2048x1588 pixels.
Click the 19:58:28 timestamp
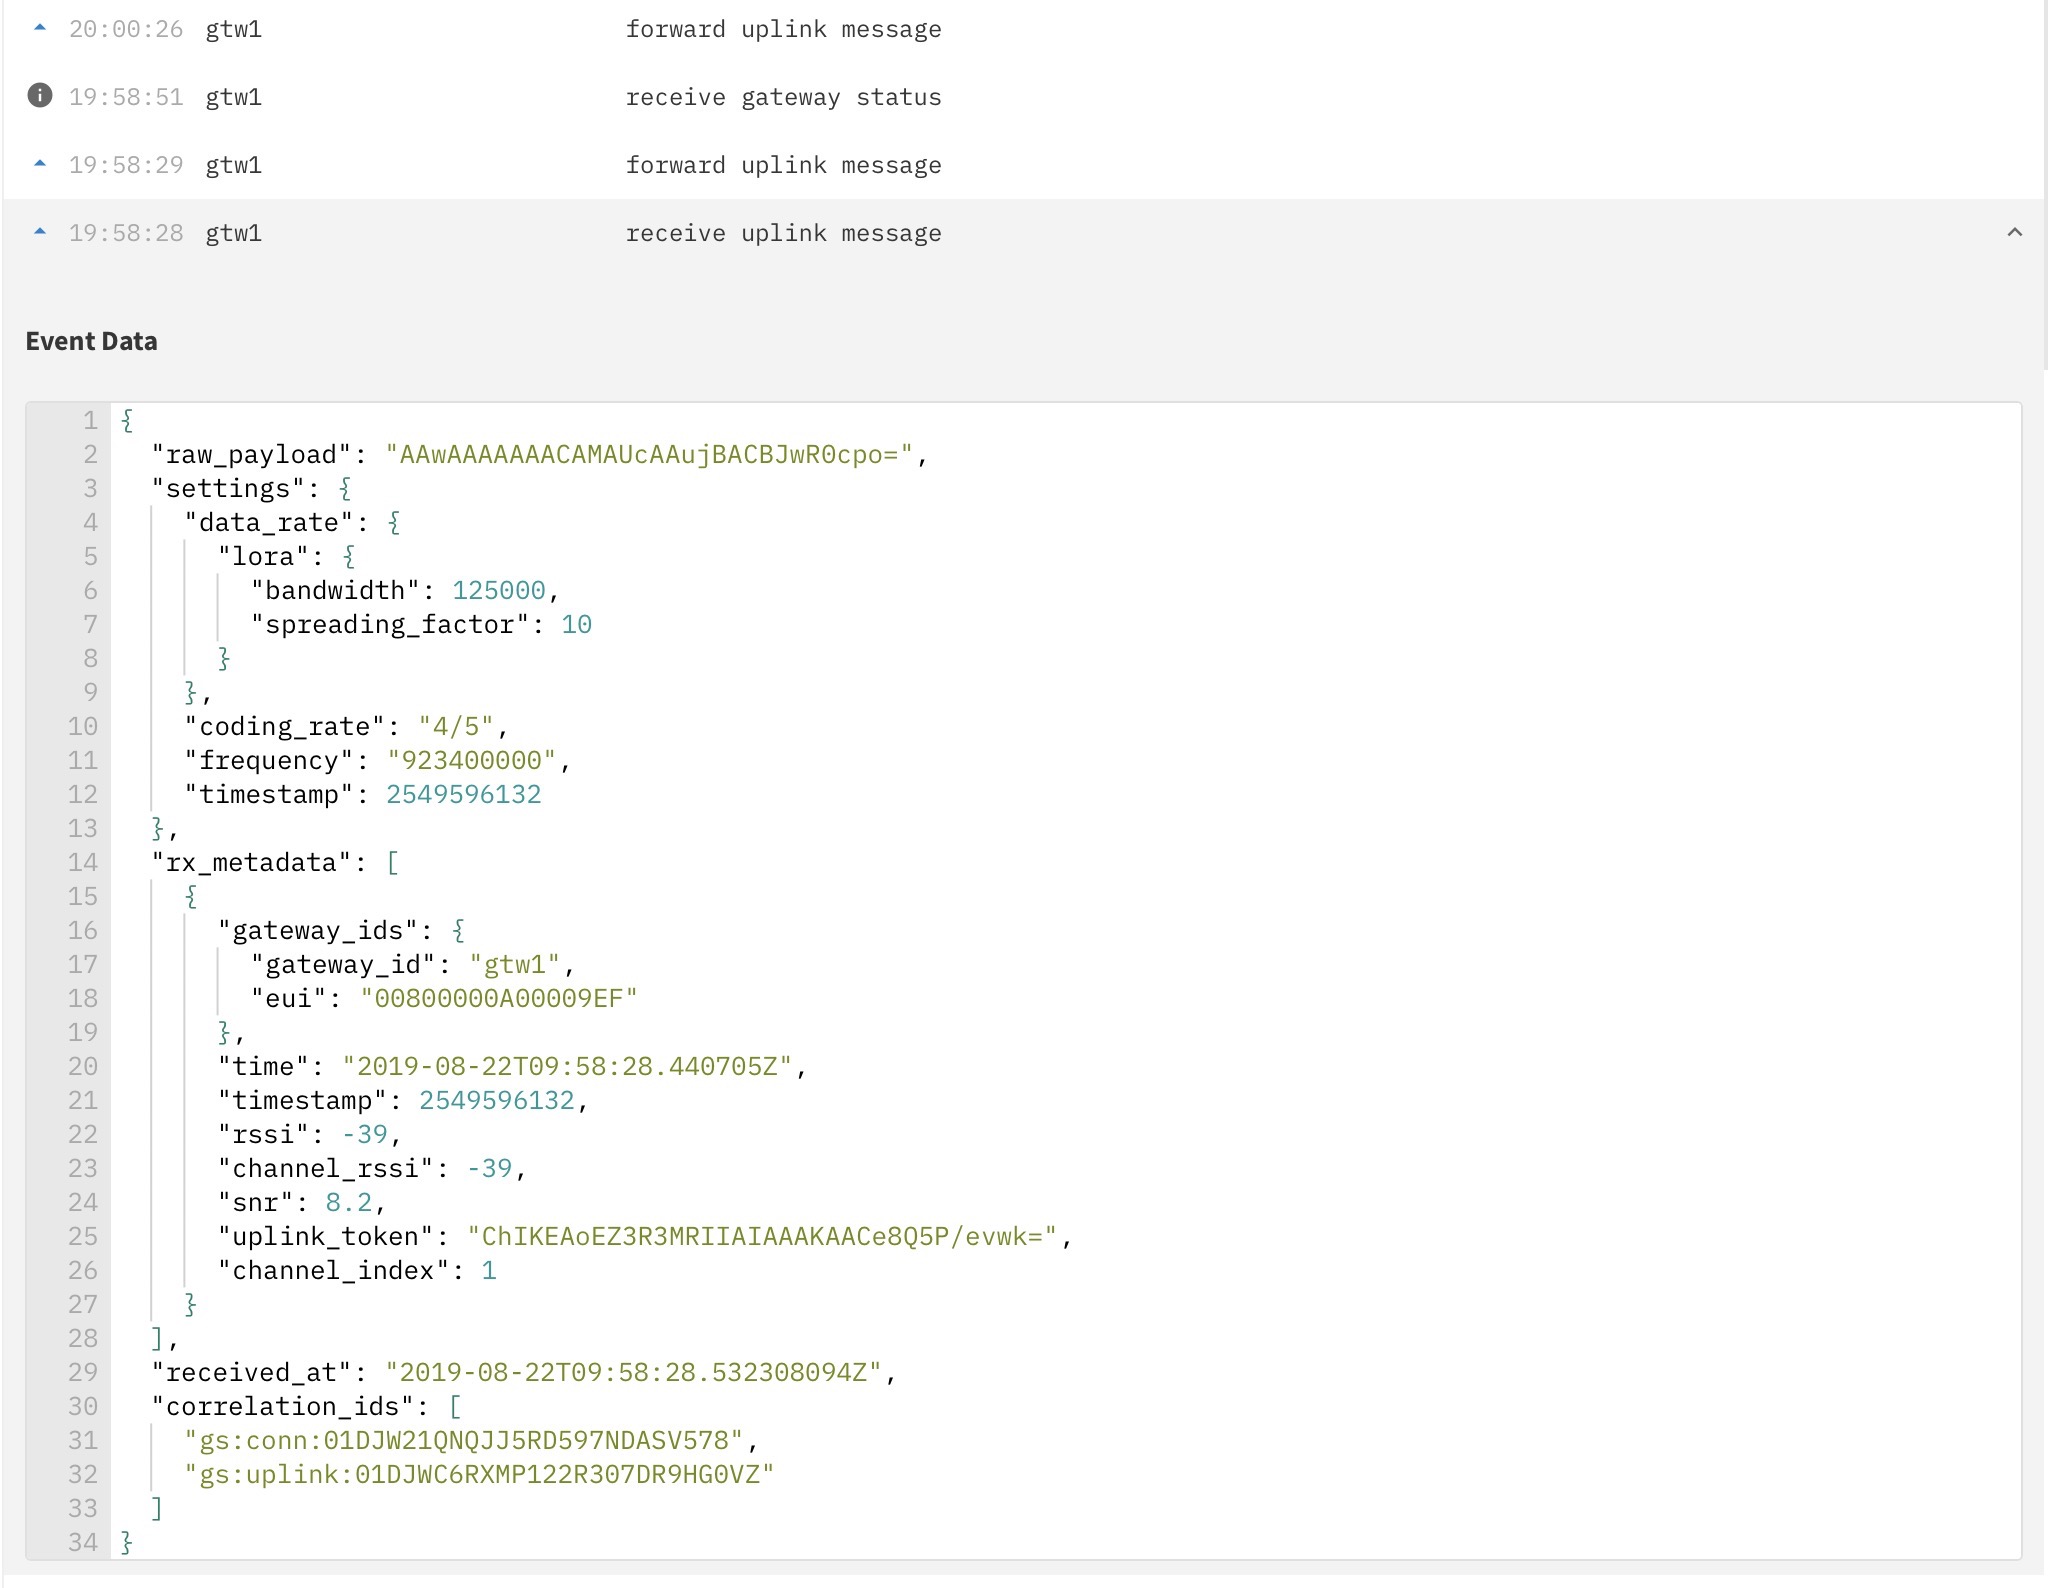pyautogui.click(x=126, y=234)
